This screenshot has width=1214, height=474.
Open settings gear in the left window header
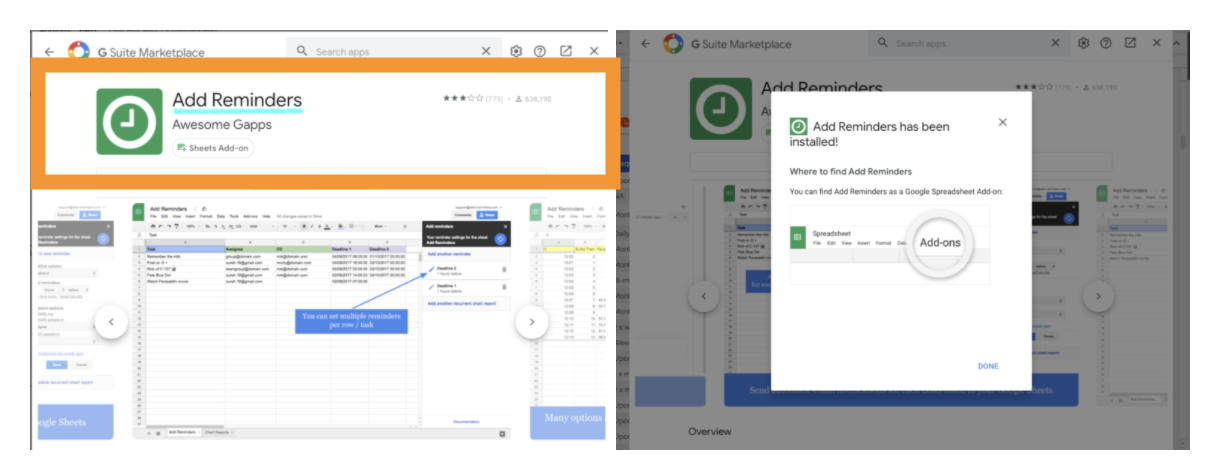point(516,51)
